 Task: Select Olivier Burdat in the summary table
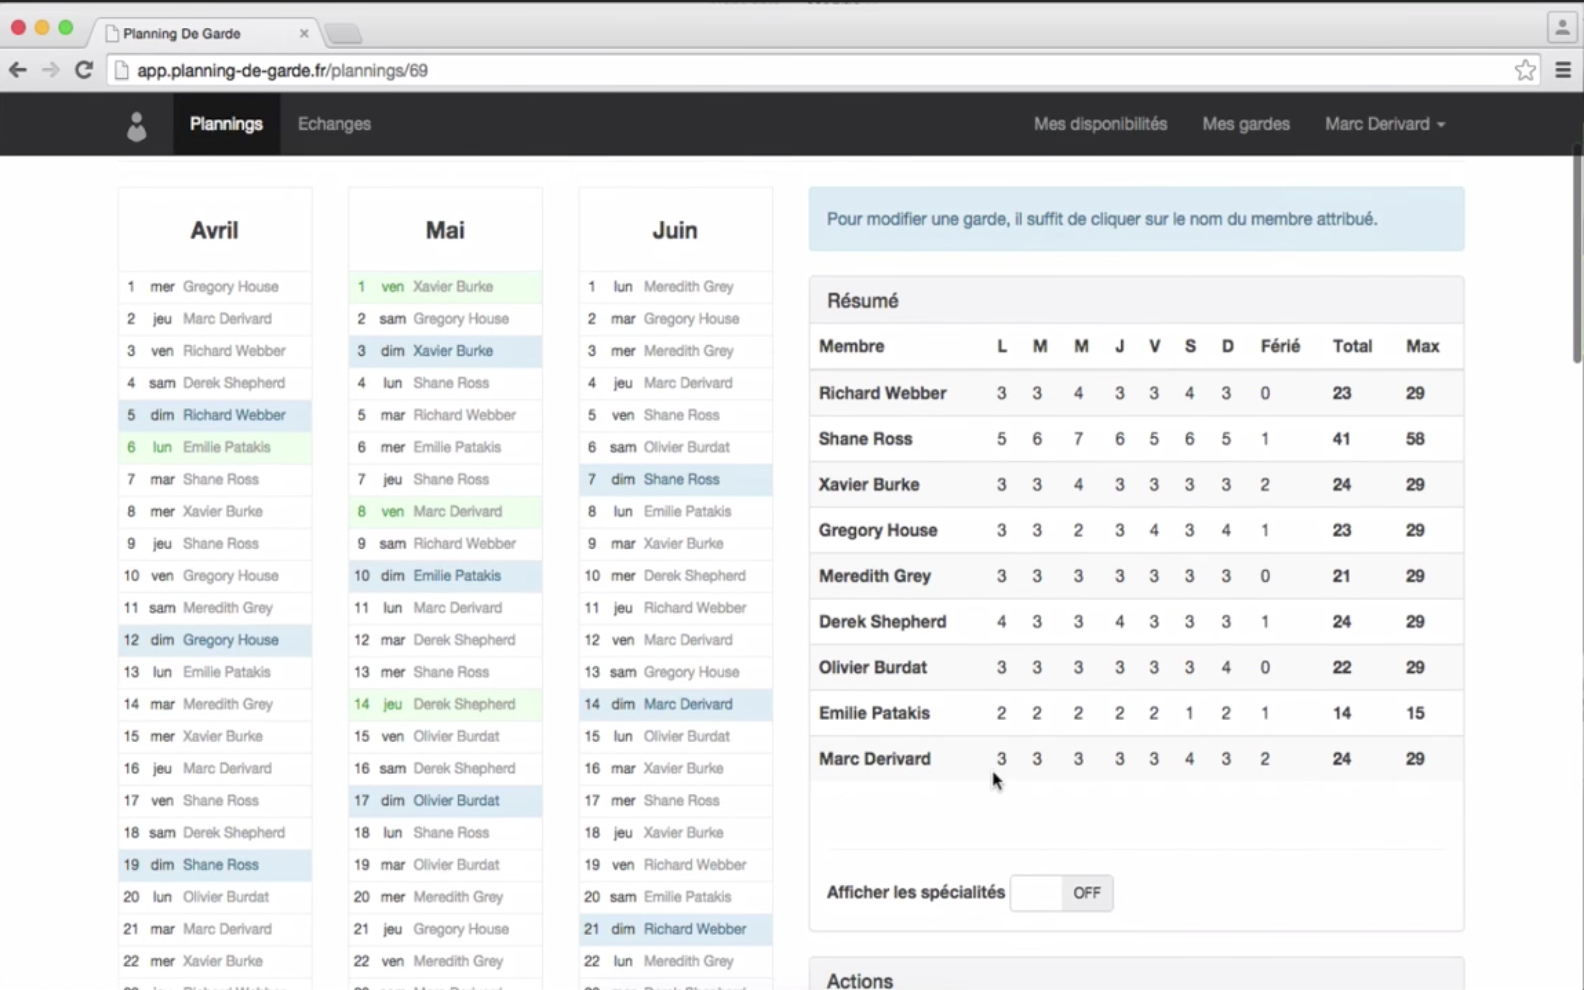click(872, 668)
